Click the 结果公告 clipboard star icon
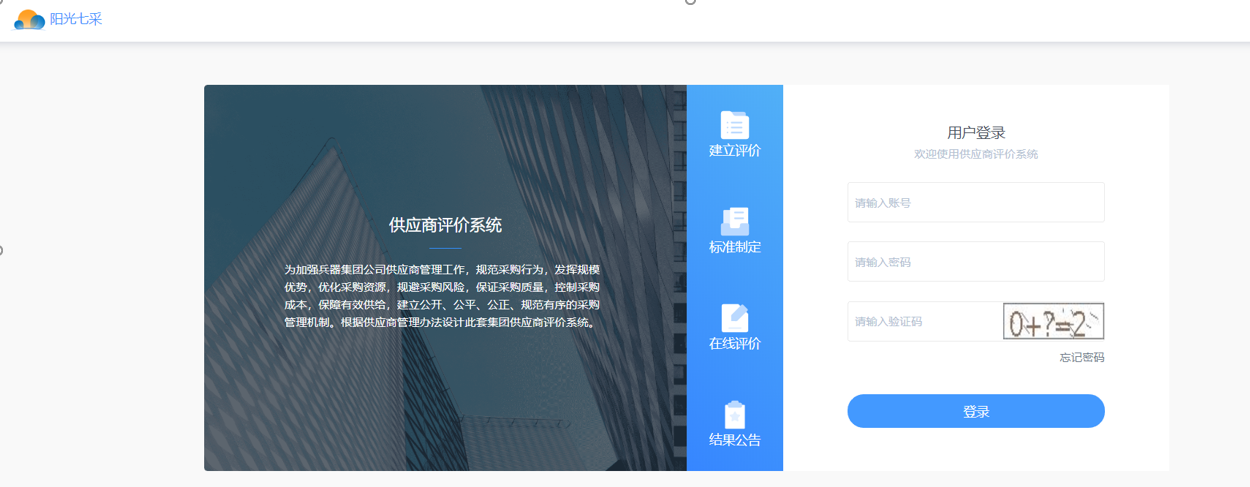 (x=735, y=415)
